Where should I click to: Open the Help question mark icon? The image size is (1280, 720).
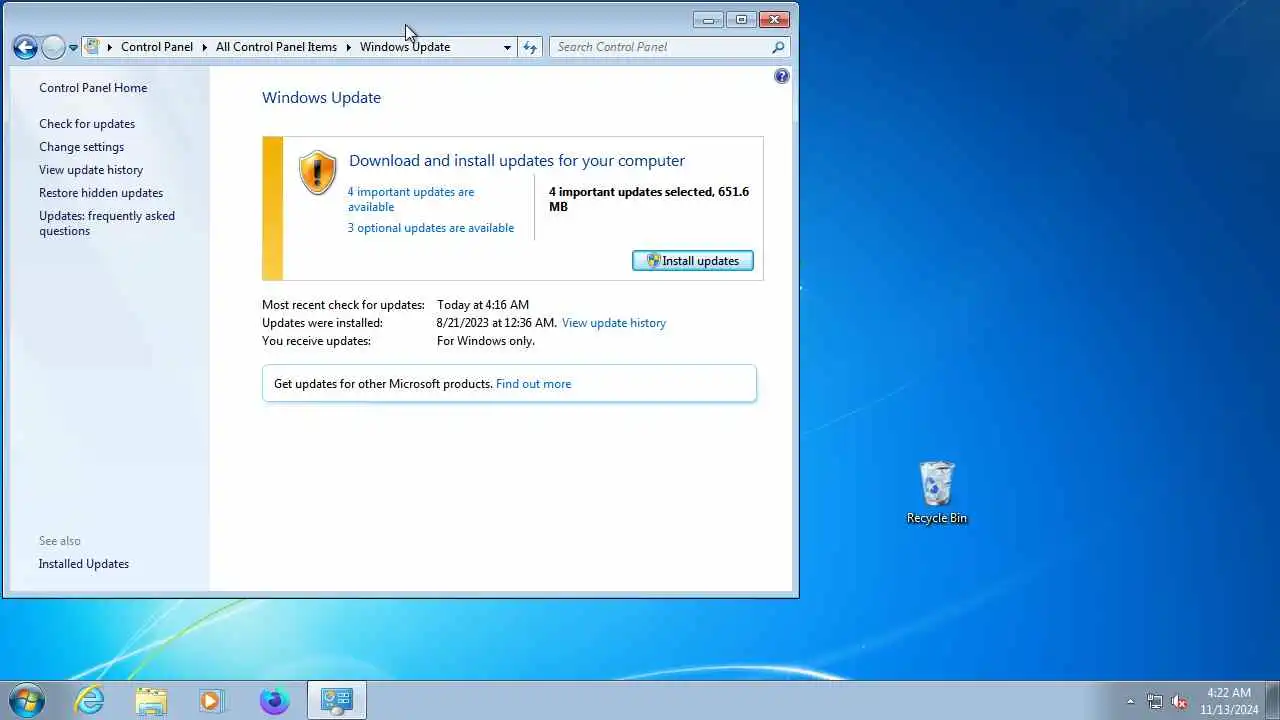click(782, 76)
